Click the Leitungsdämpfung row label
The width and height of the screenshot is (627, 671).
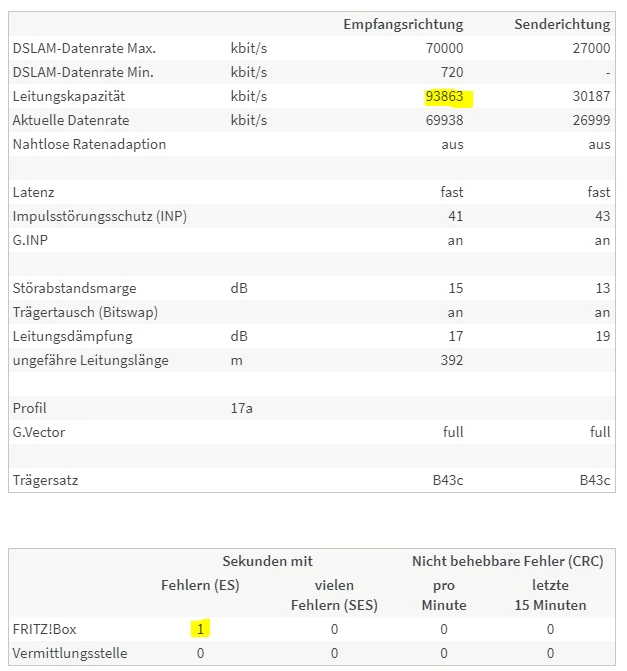(72, 336)
